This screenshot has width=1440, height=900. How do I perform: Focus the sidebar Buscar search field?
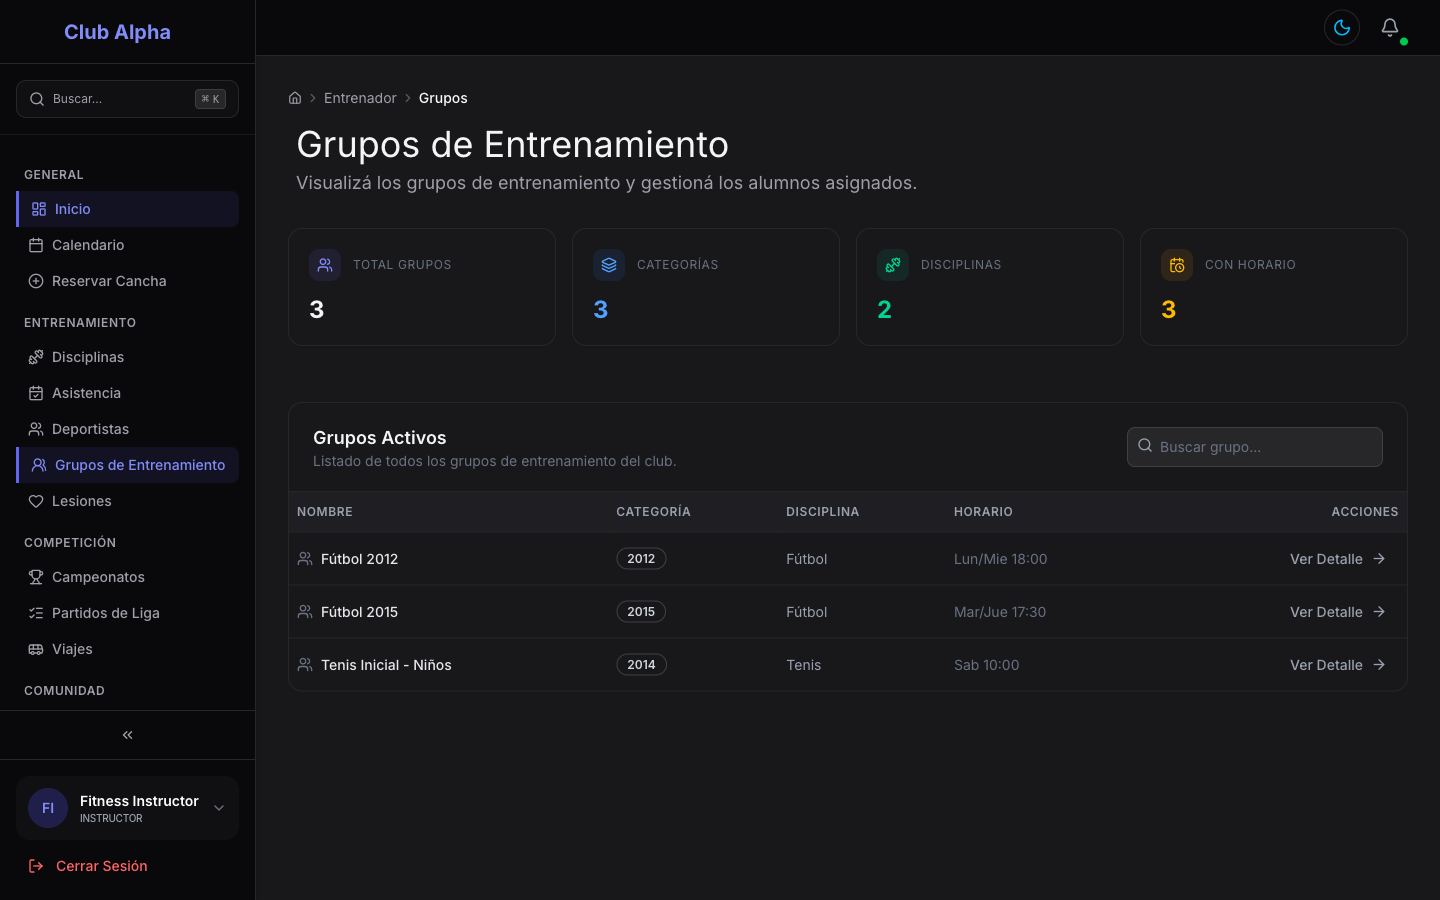point(127,99)
